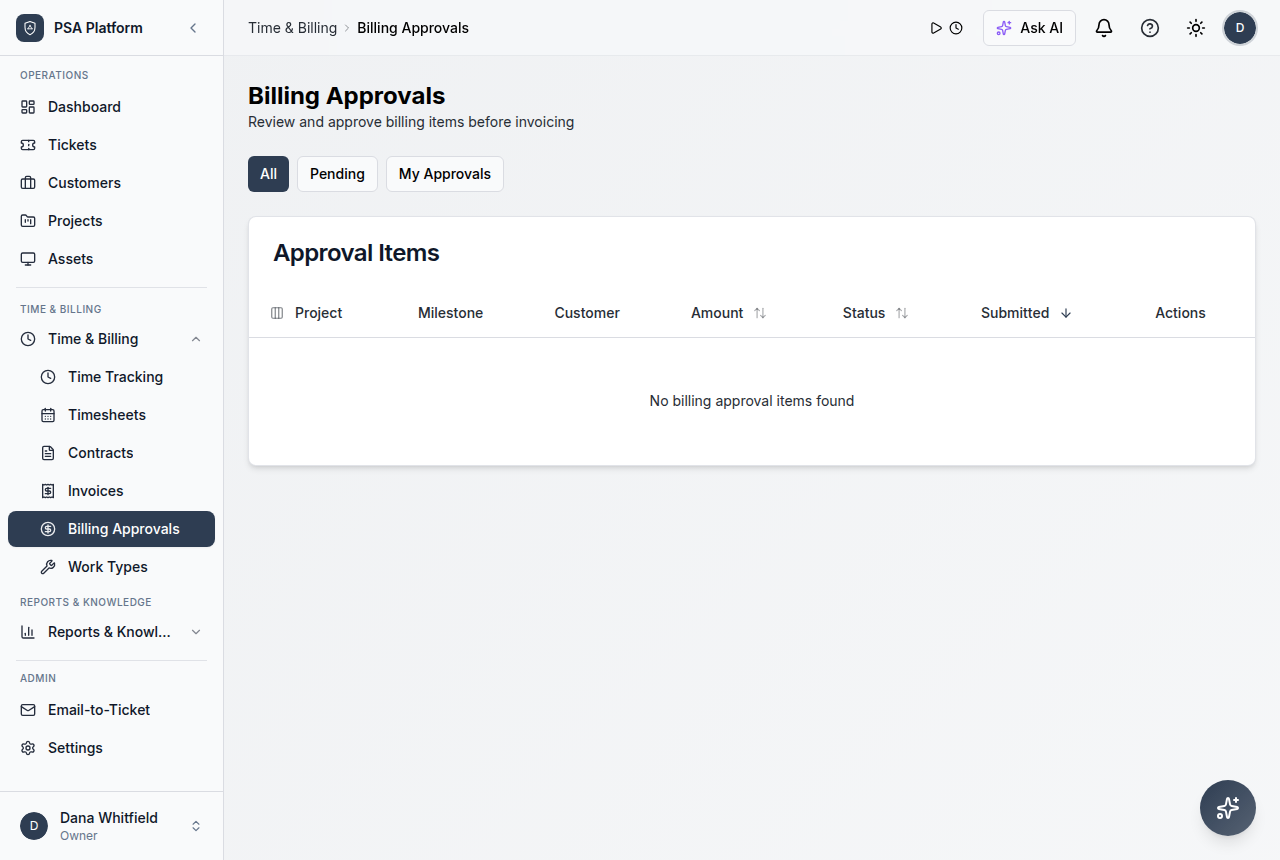This screenshot has height=860, width=1280.
Task: Open Settings page label
Action: pyautogui.click(x=75, y=748)
